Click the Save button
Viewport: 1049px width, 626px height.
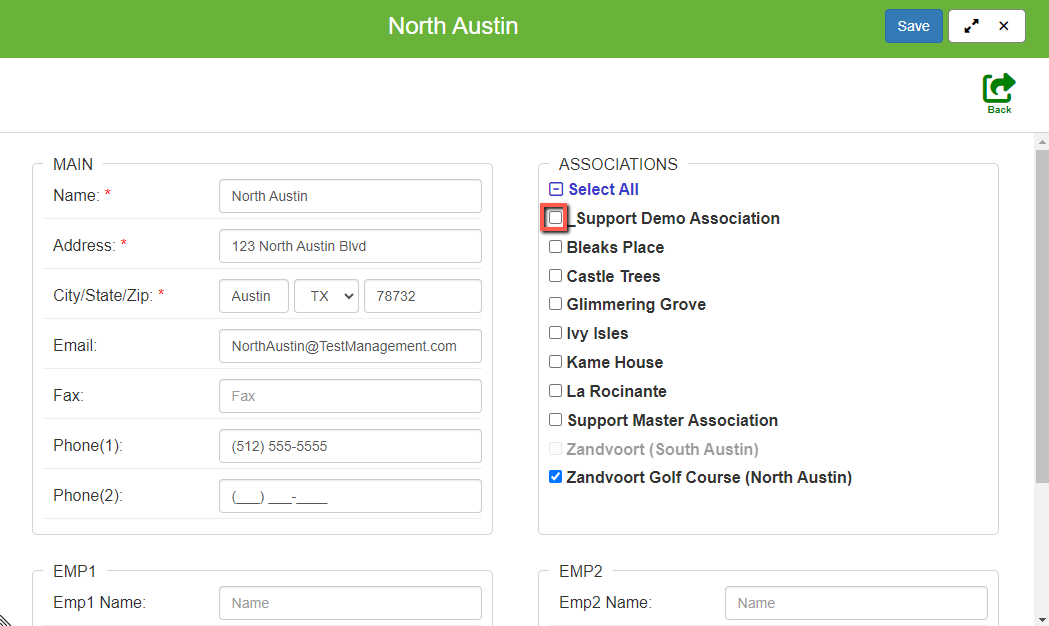[913, 26]
